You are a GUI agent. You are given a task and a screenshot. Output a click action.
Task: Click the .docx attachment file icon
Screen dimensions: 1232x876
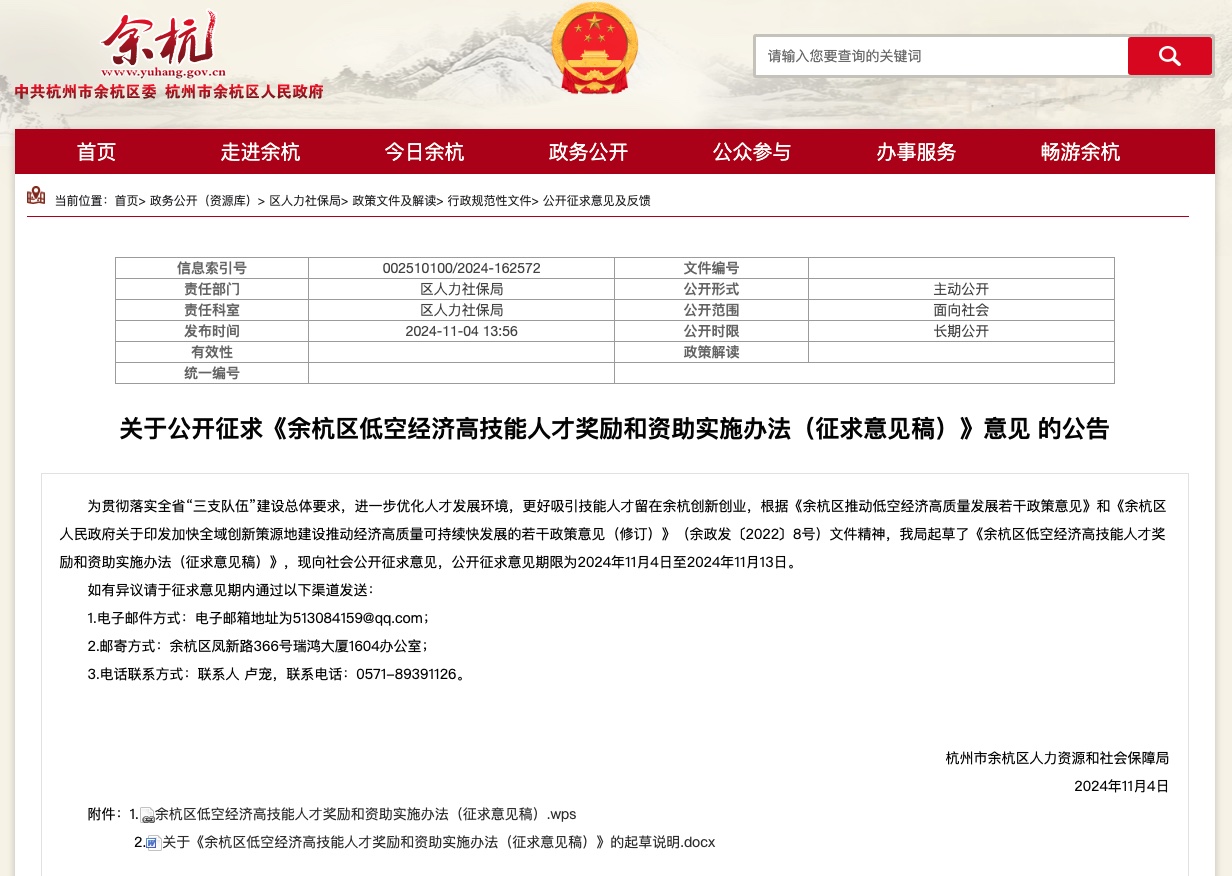click(153, 843)
